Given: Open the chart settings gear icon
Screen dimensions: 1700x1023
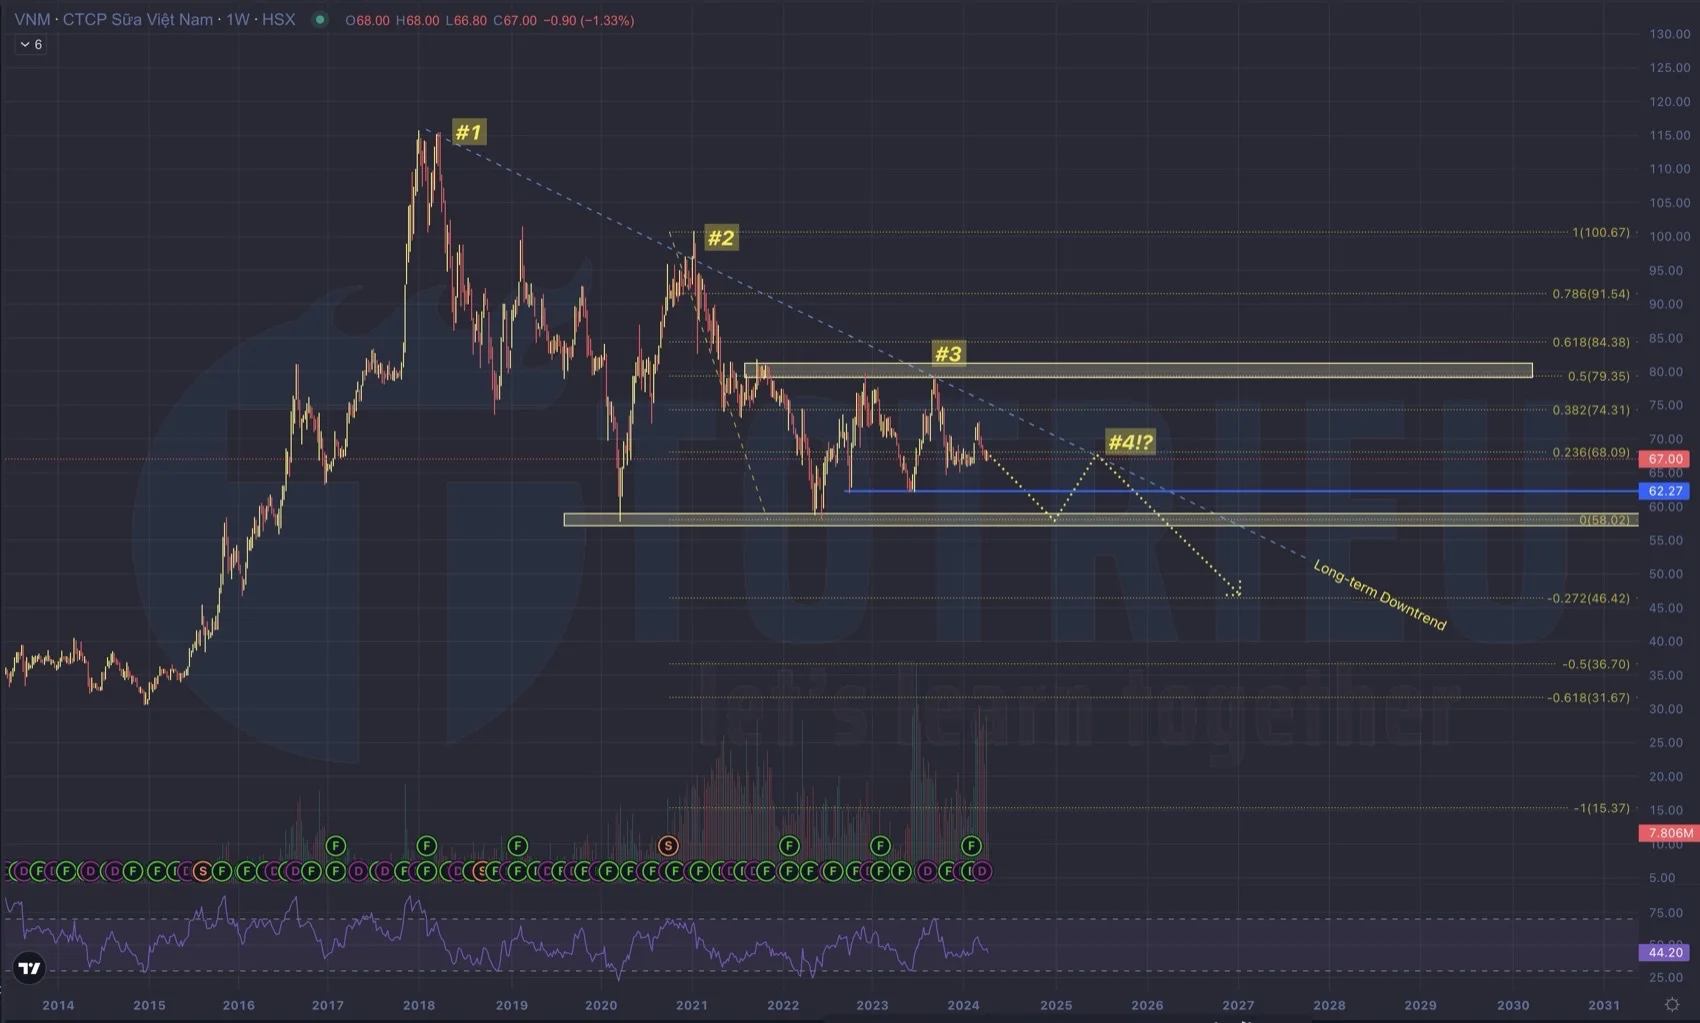Looking at the screenshot, I should [x=1671, y=1004].
